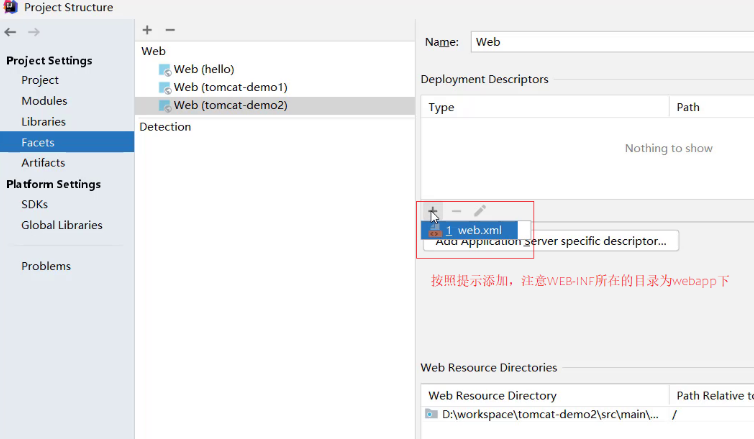This screenshot has height=439, width=754.
Task: Remove the deployment descriptor with minus icon
Action: click(x=456, y=211)
